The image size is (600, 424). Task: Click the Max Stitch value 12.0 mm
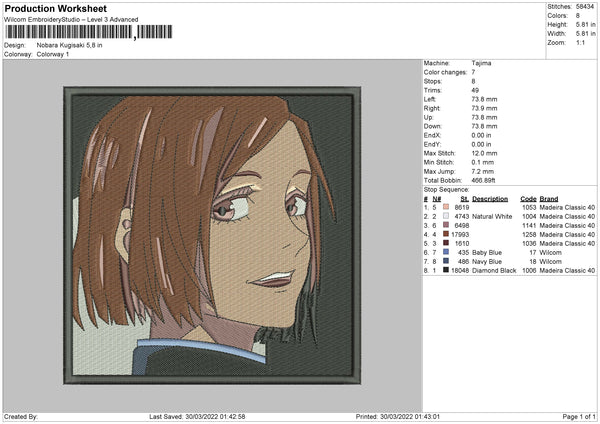pos(484,153)
